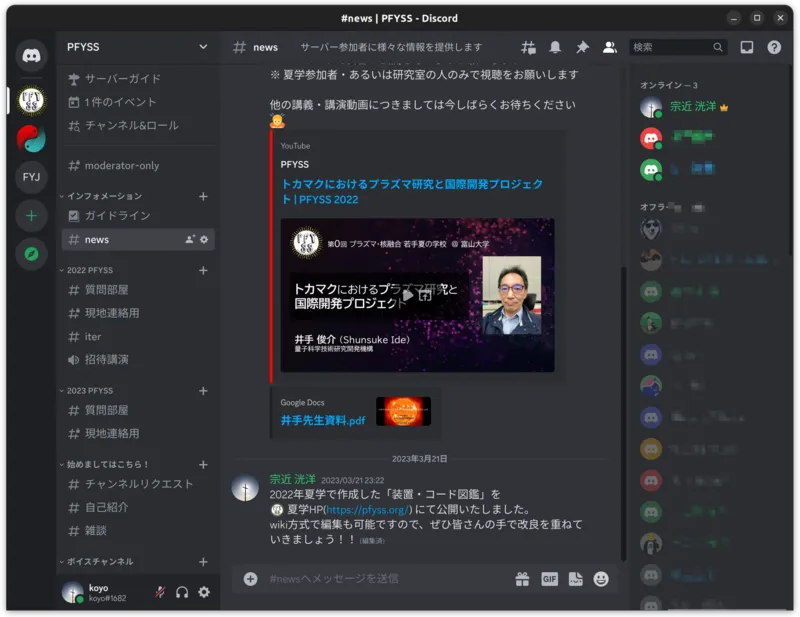This screenshot has width=800, height=617.
Task: Open the emoji picker in the message bar
Action: coord(601,578)
